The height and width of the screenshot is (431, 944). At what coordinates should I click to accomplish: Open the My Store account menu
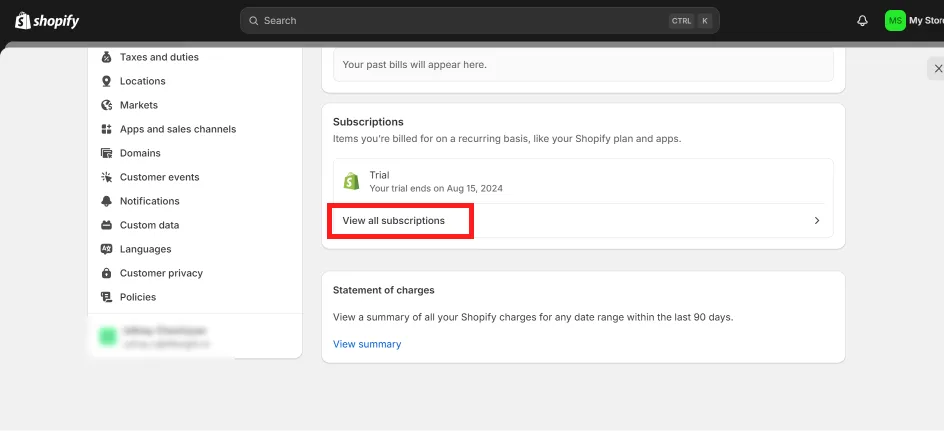tap(914, 20)
